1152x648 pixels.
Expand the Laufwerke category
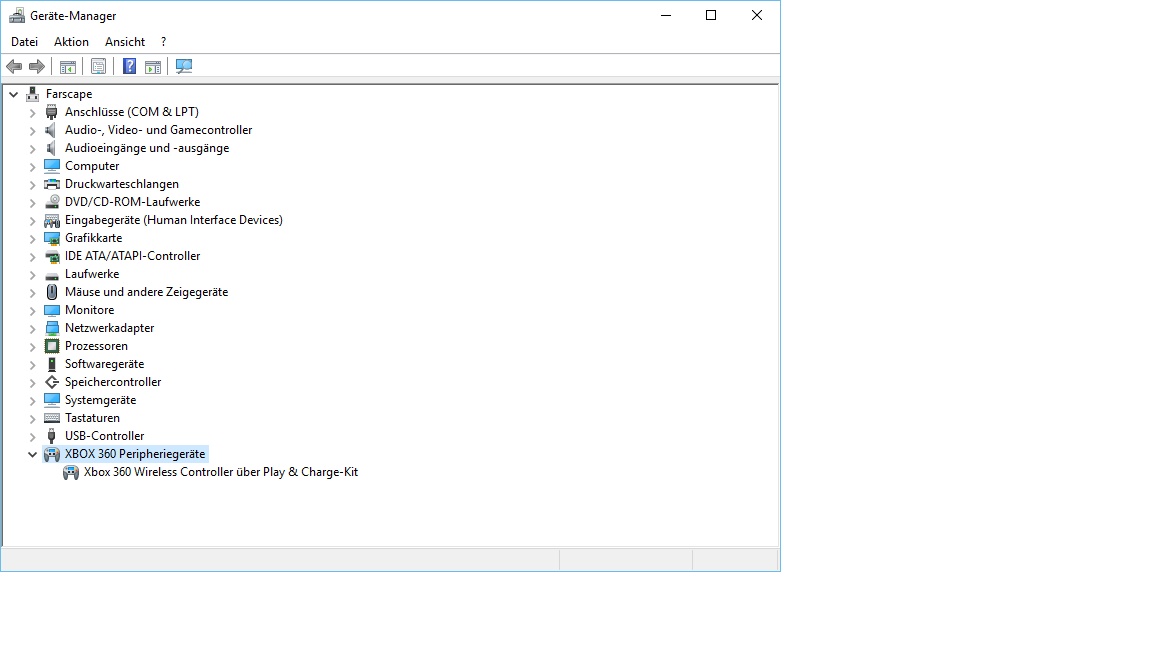point(32,274)
